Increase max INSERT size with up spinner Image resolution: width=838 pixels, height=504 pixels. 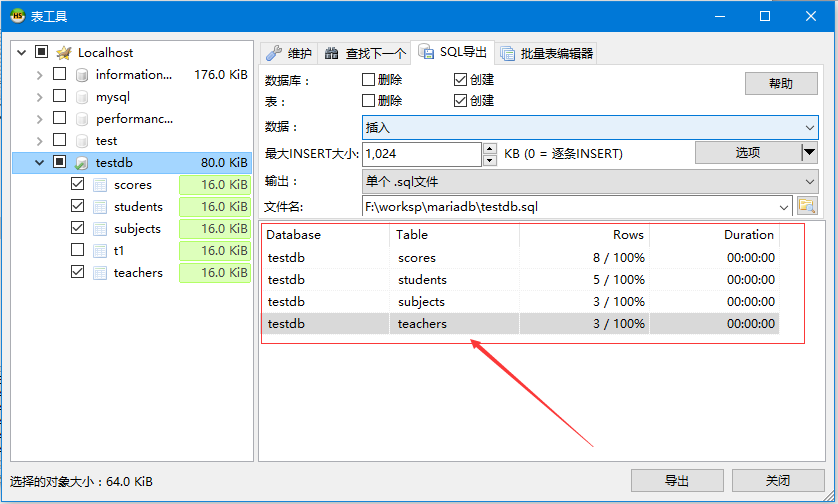coord(489,148)
